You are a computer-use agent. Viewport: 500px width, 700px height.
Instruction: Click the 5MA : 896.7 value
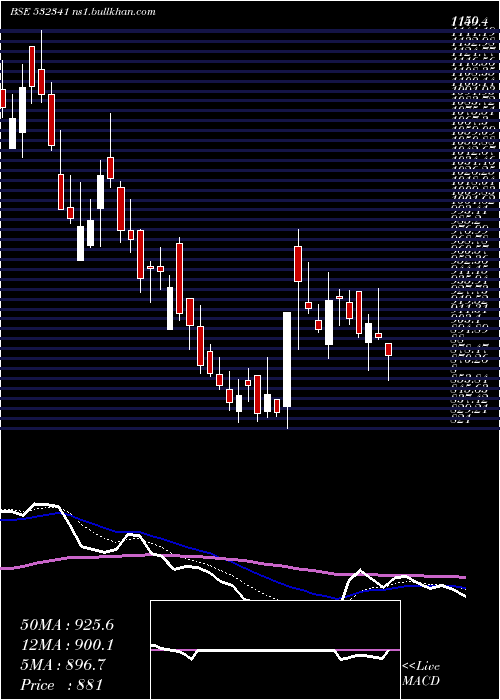pos(63,665)
